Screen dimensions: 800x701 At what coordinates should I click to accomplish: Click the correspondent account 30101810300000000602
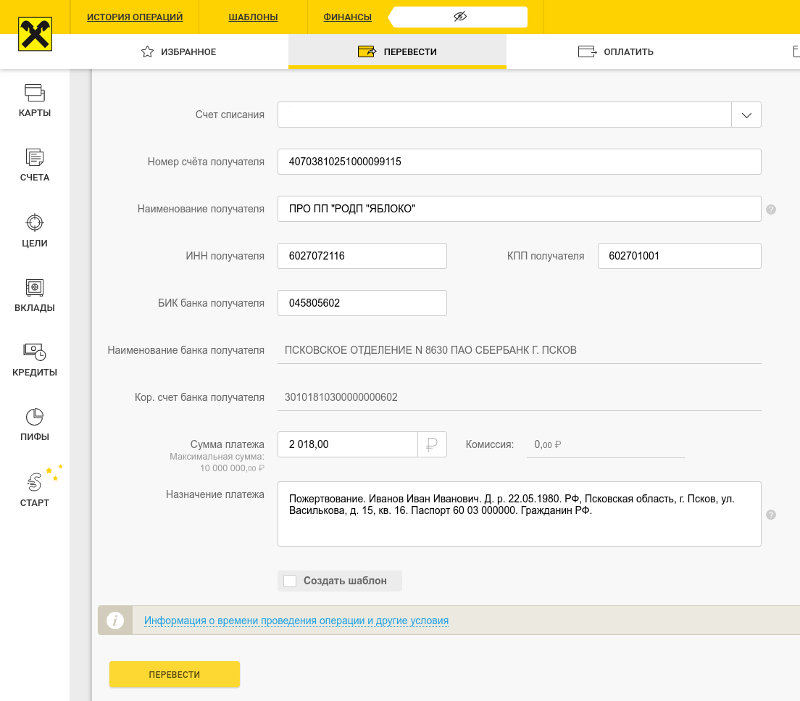tap(341, 397)
